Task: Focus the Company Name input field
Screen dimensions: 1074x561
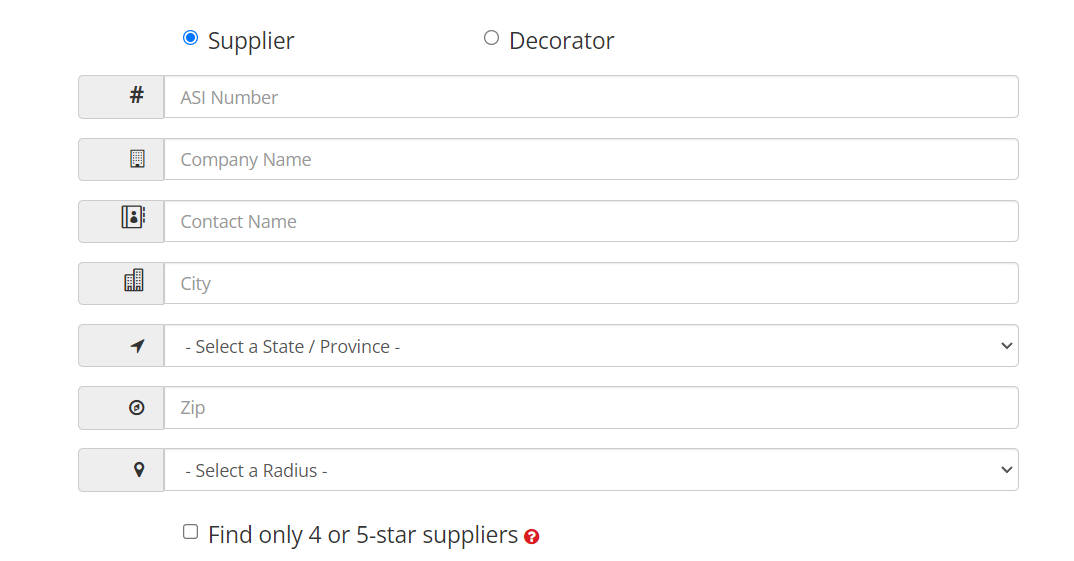Action: click(x=591, y=159)
